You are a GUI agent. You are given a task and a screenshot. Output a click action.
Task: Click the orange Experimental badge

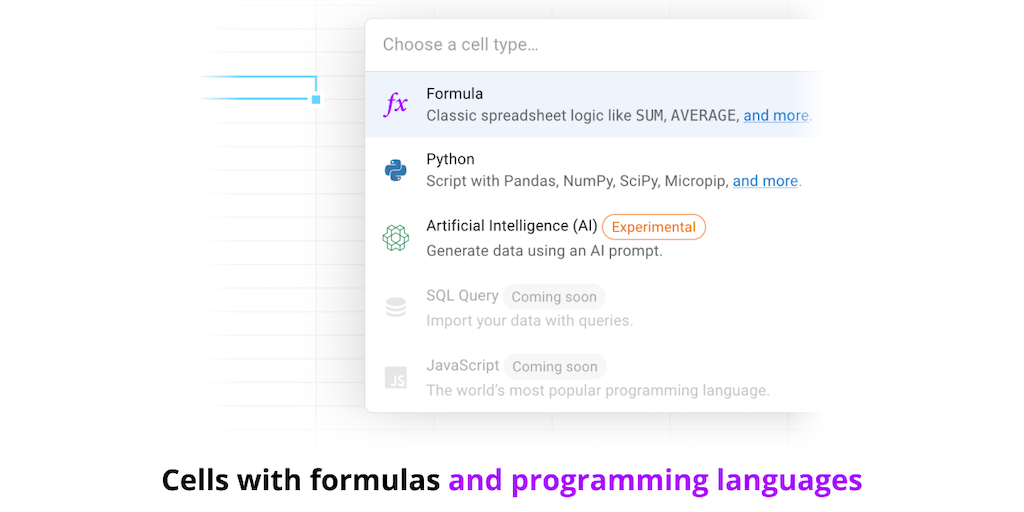click(654, 227)
